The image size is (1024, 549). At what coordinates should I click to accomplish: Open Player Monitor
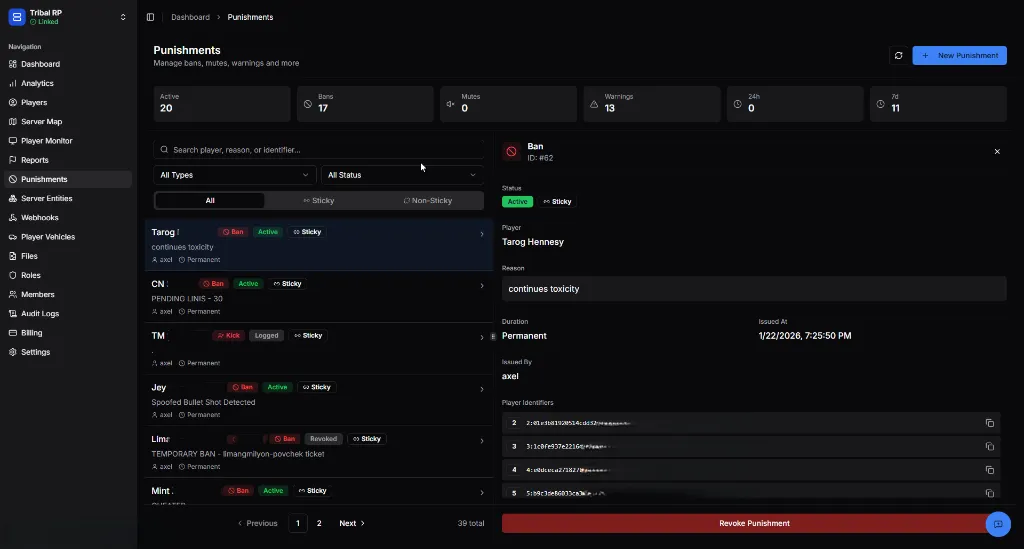(x=46, y=141)
